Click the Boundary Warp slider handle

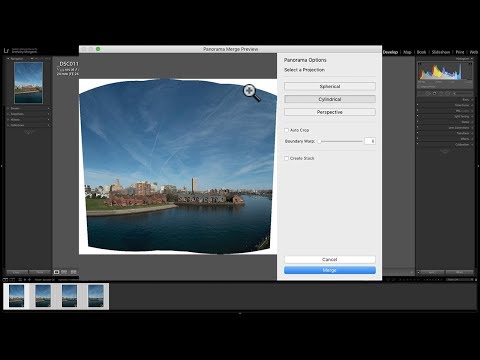pos(319,141)
